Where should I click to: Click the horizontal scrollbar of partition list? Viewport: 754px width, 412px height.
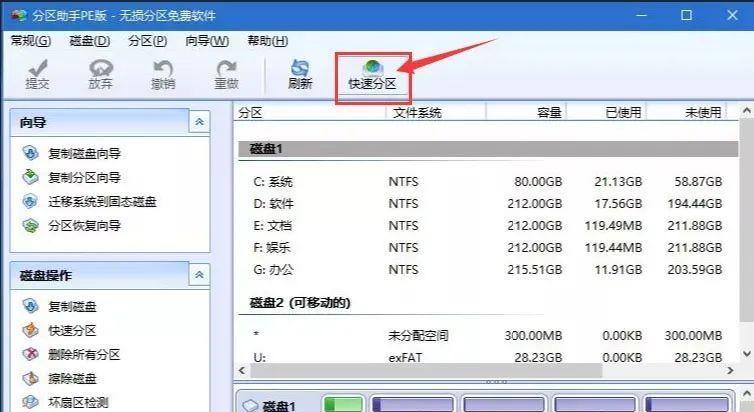point(426,371)
